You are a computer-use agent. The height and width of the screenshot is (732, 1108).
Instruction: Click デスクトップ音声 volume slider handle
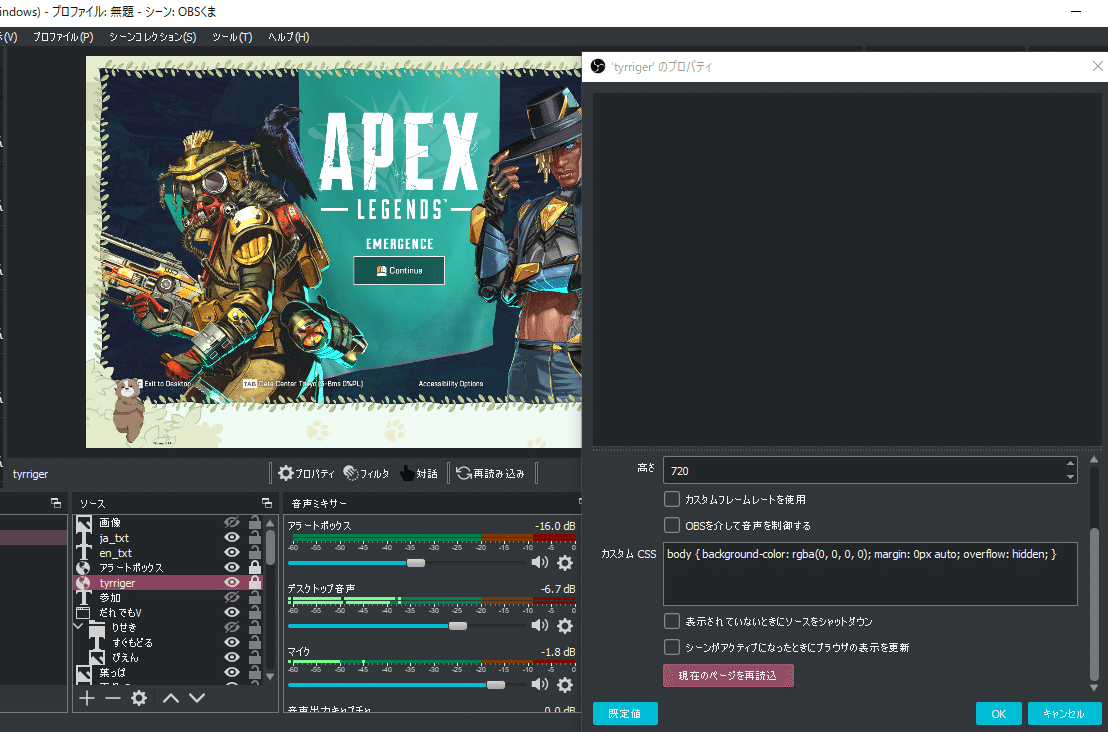(458, 626)
